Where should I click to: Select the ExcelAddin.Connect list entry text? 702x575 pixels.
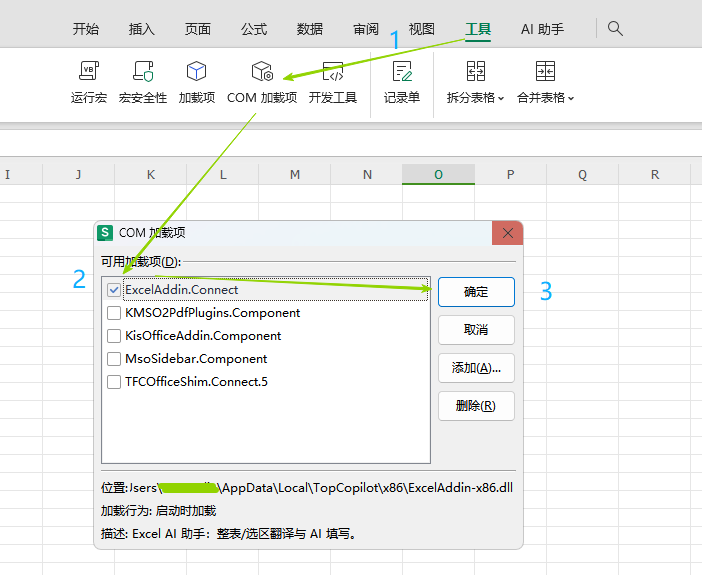pyautogui.click(x=181, y=290)
